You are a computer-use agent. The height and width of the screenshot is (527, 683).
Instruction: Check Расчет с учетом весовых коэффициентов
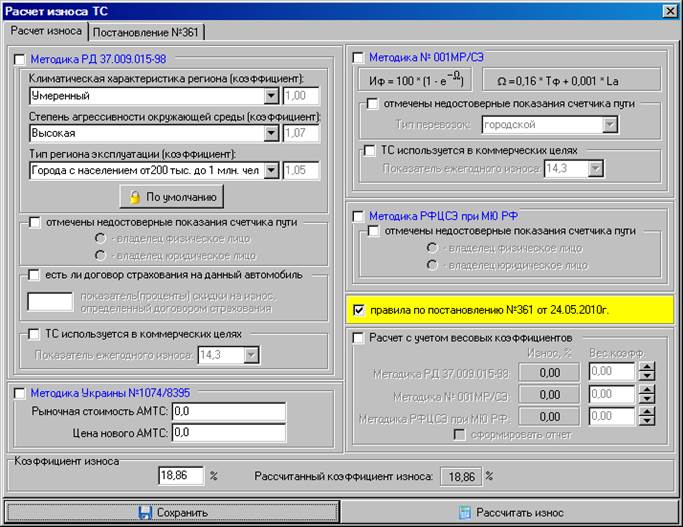[x=360, y=338]
